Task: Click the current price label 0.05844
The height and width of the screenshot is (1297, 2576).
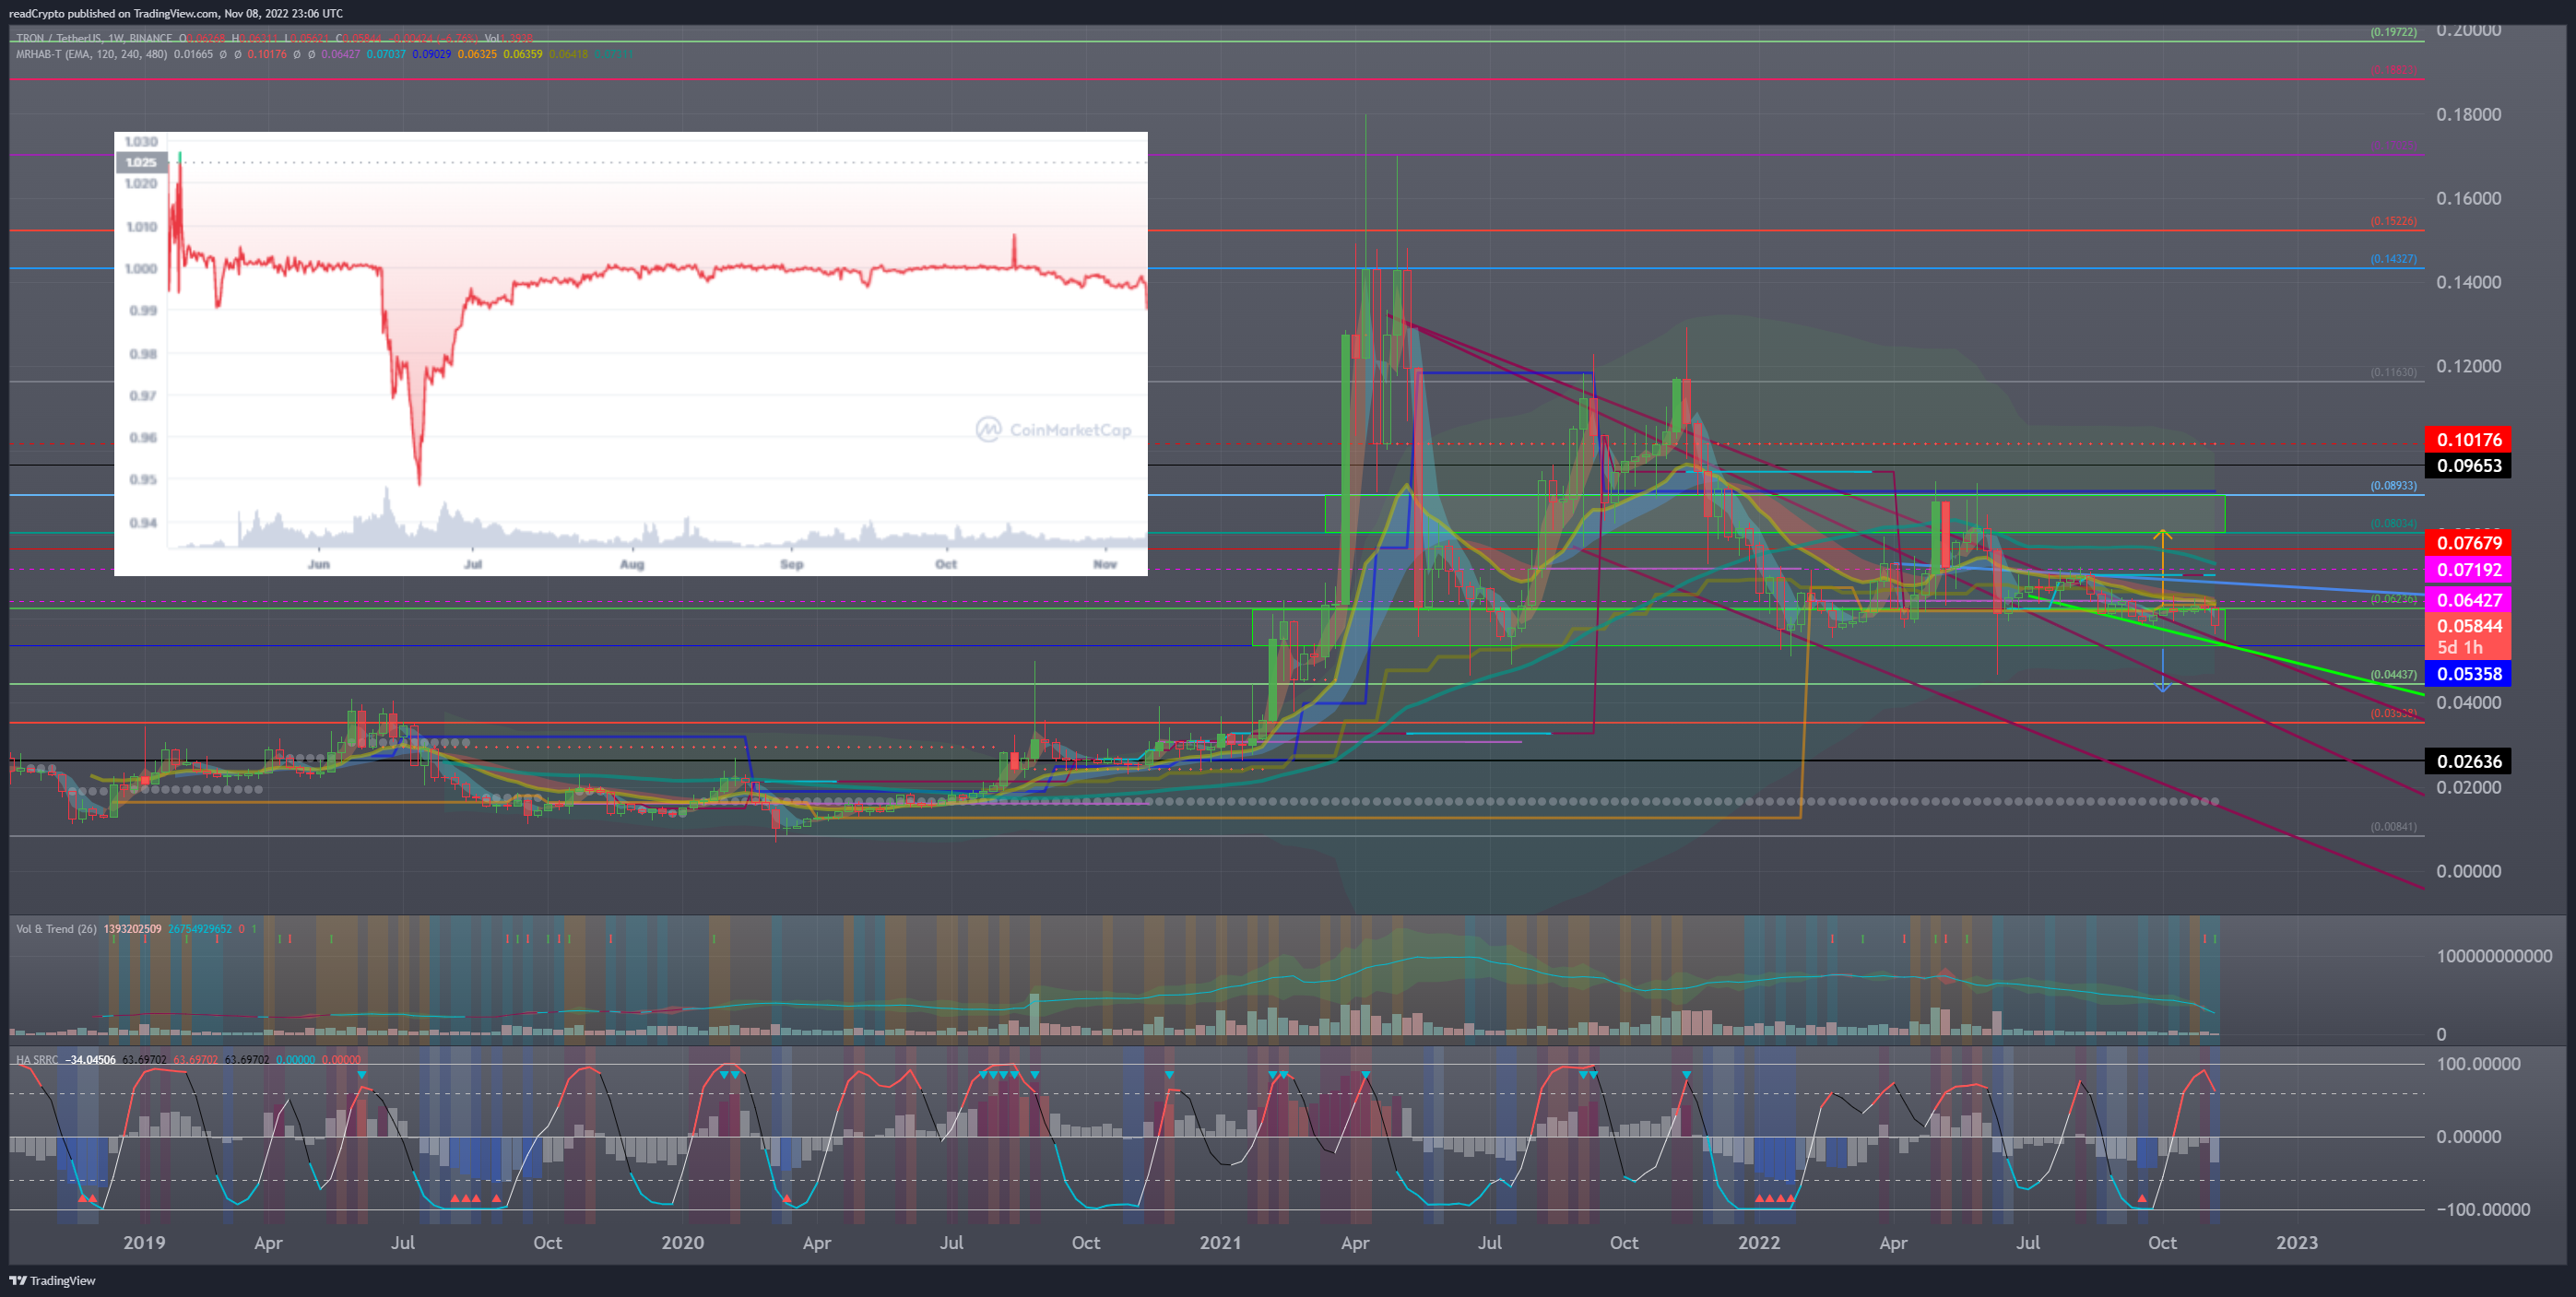Action: [2468, 626]
